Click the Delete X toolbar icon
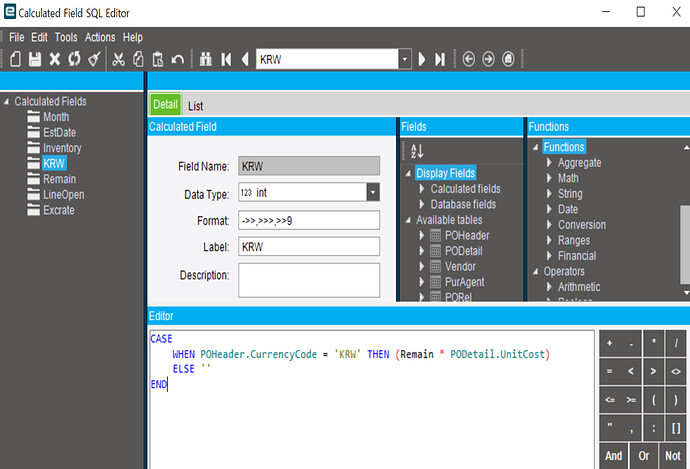This screenshot has width=690, height=469. coord(55,59)
